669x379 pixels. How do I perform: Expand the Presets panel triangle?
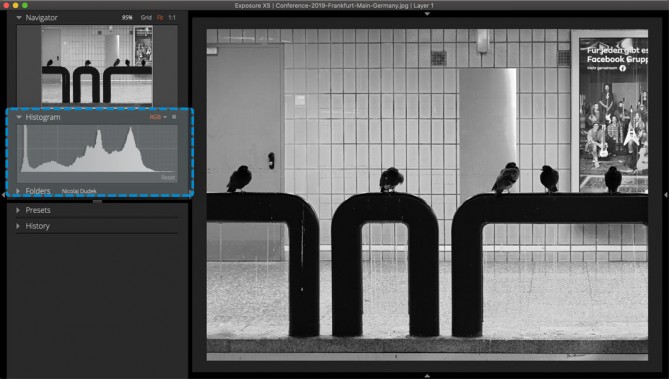18,210
